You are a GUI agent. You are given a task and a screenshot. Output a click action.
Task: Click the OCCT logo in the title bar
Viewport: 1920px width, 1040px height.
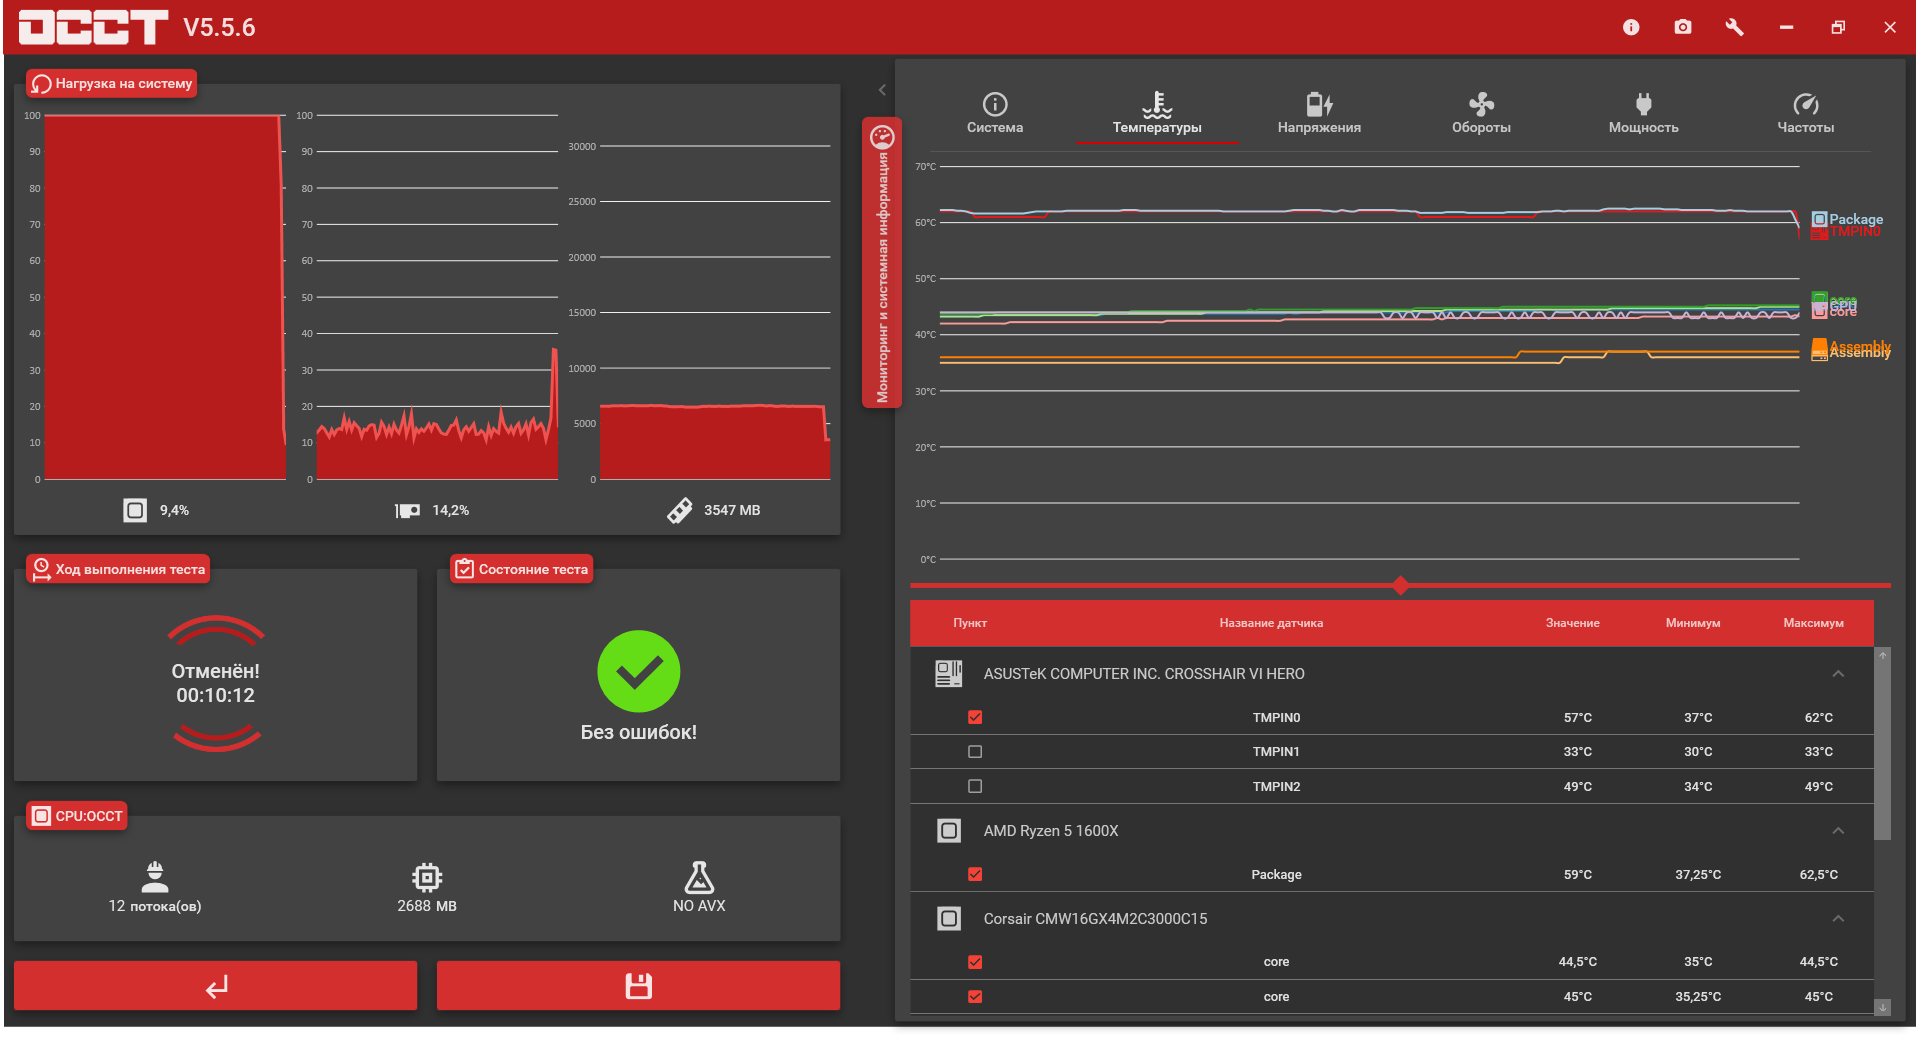(93, 27)
